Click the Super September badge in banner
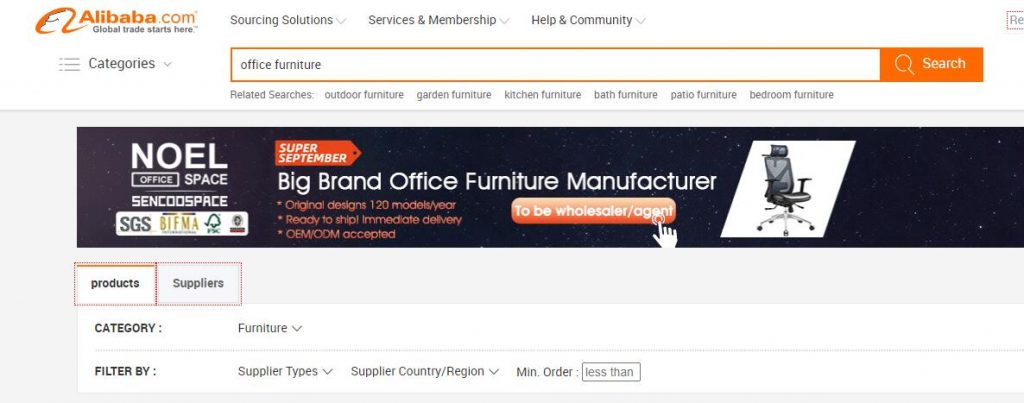 tap(317, 153)
